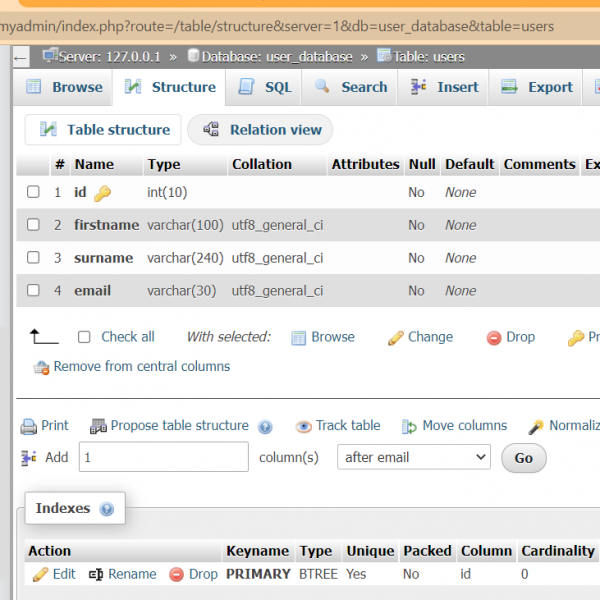This screenshot has height=600, width=600.
Task: Enable the Check all checkbox
Action: (x=84, y=337)
